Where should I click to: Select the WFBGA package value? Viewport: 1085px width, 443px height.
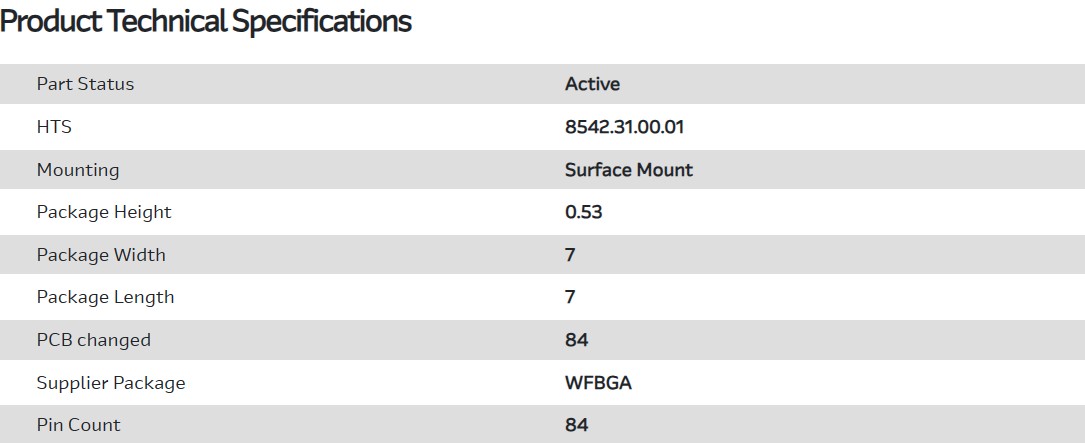click(598, 383)
